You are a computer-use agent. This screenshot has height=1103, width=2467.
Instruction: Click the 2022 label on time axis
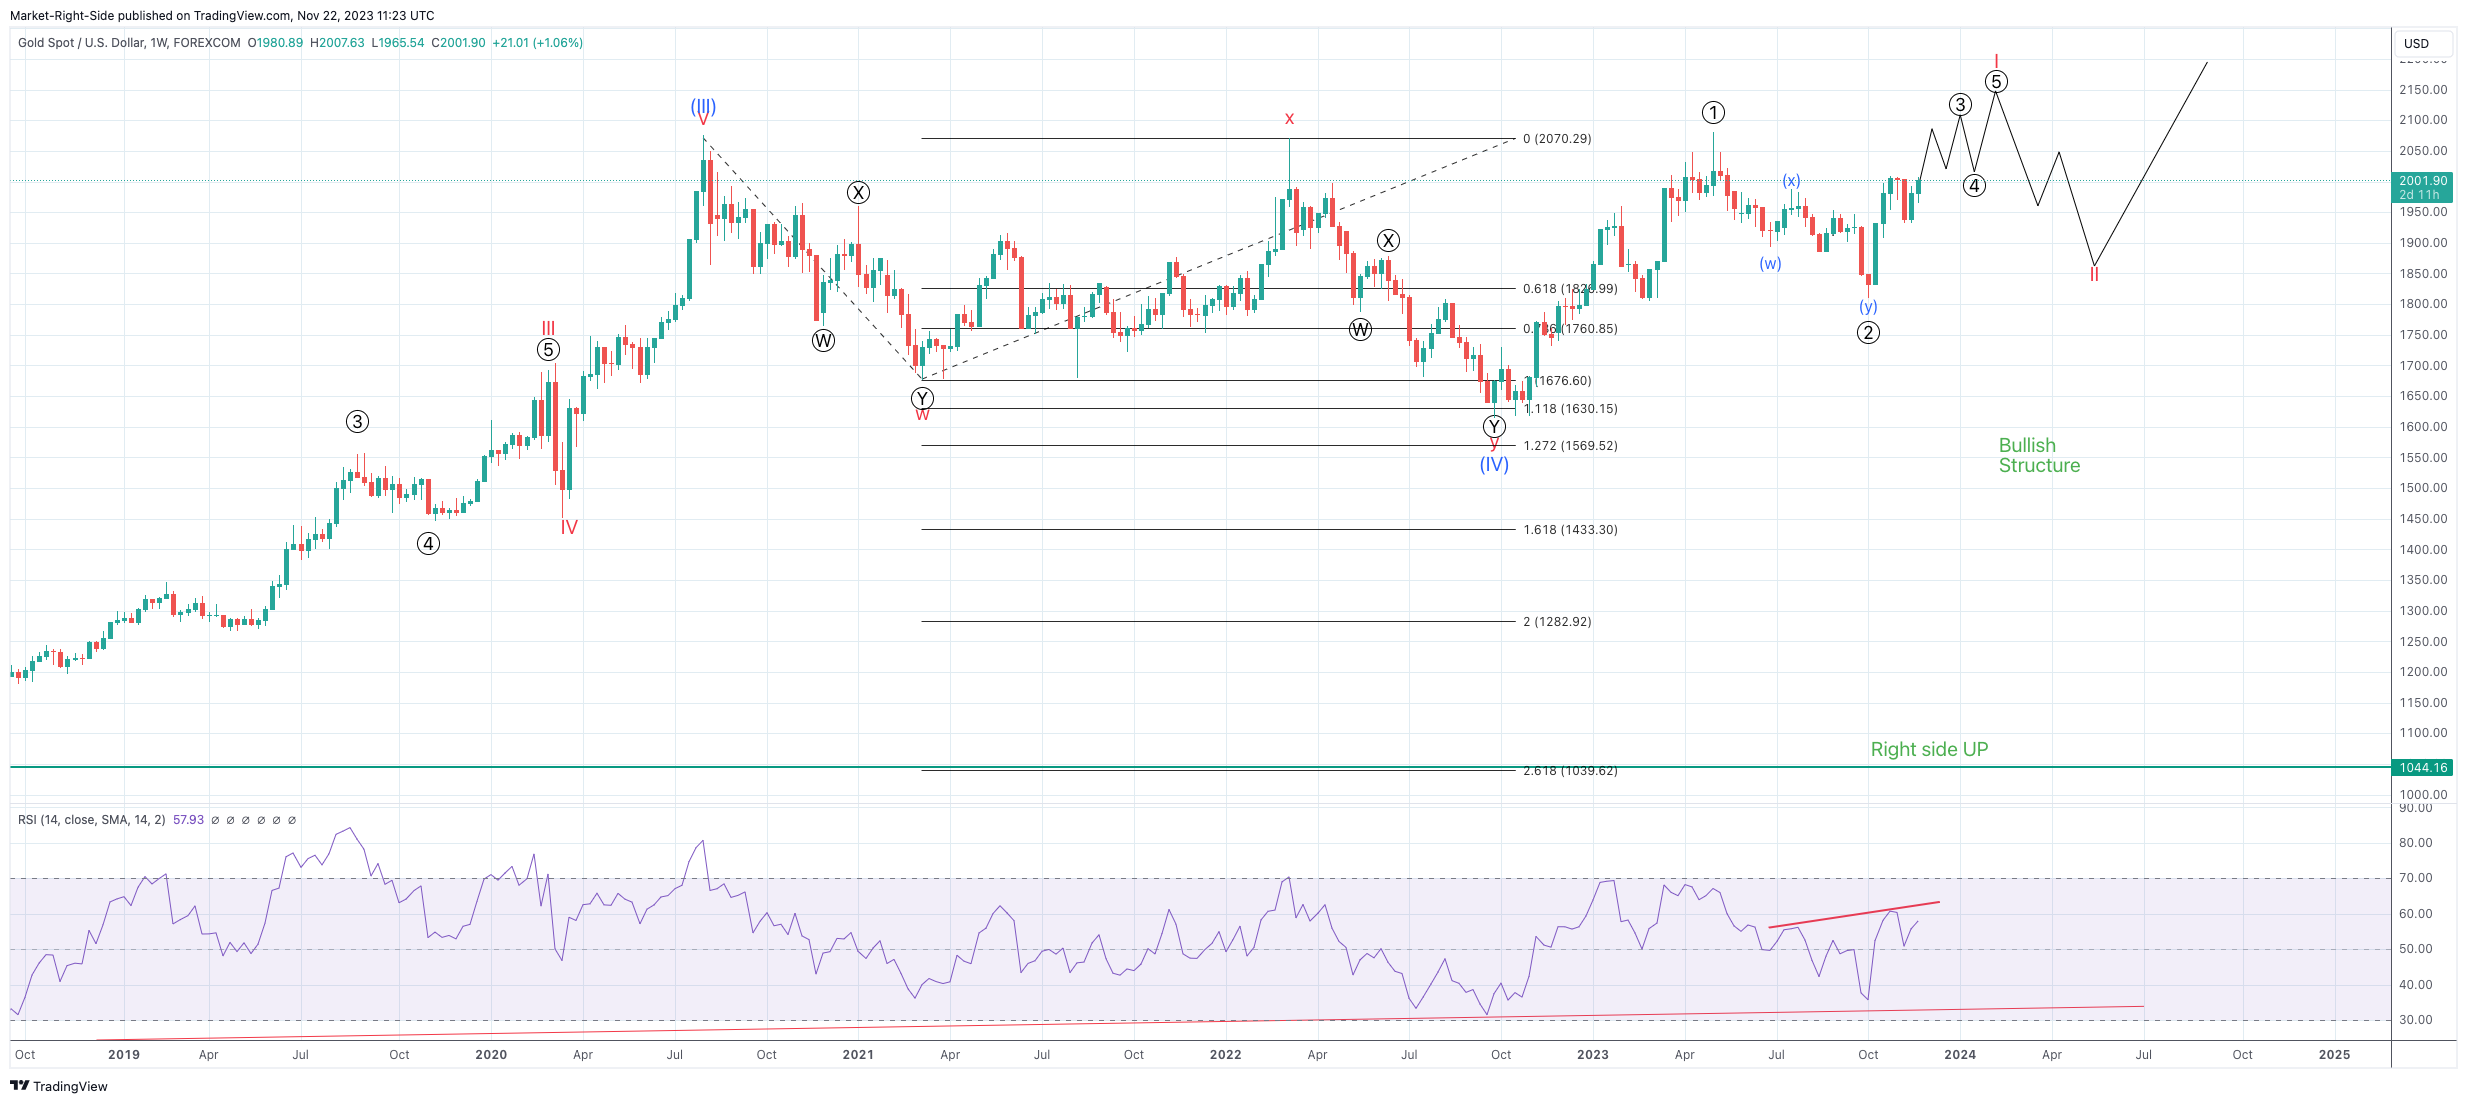tap(1225, 1055)
